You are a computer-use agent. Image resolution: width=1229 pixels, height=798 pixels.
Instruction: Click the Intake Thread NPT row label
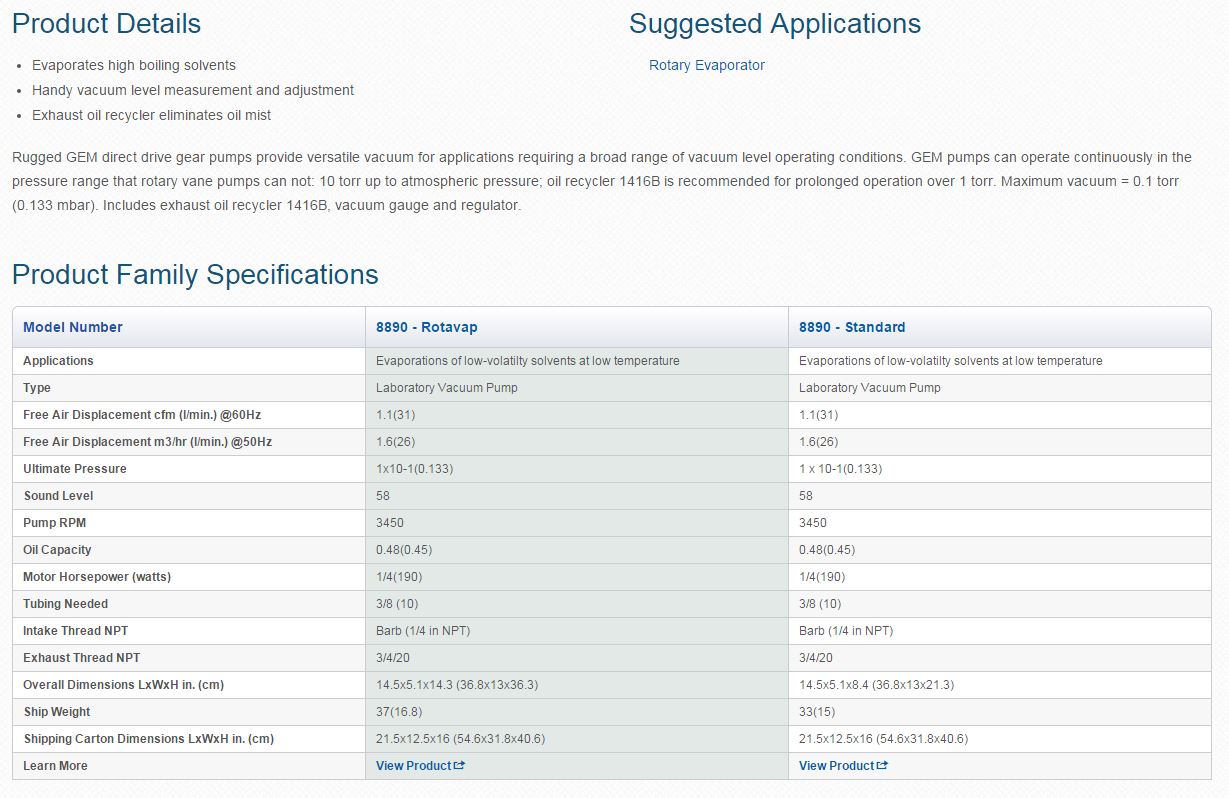76,631
